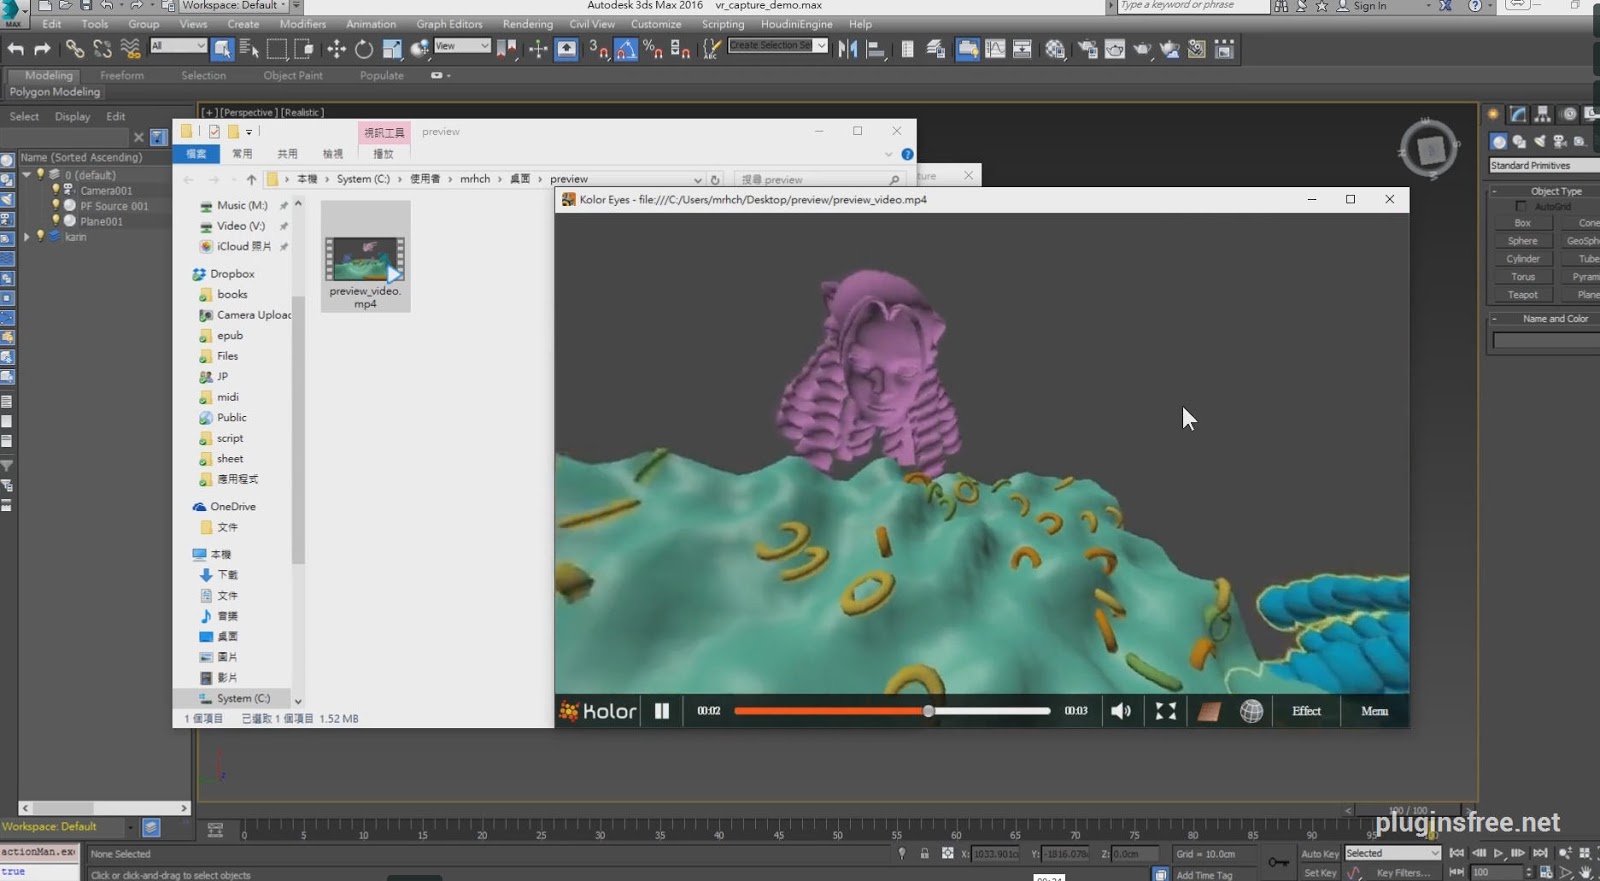Toggle the selection lock icon in status bar
1600x881 pixels.
tap(924, 854)
